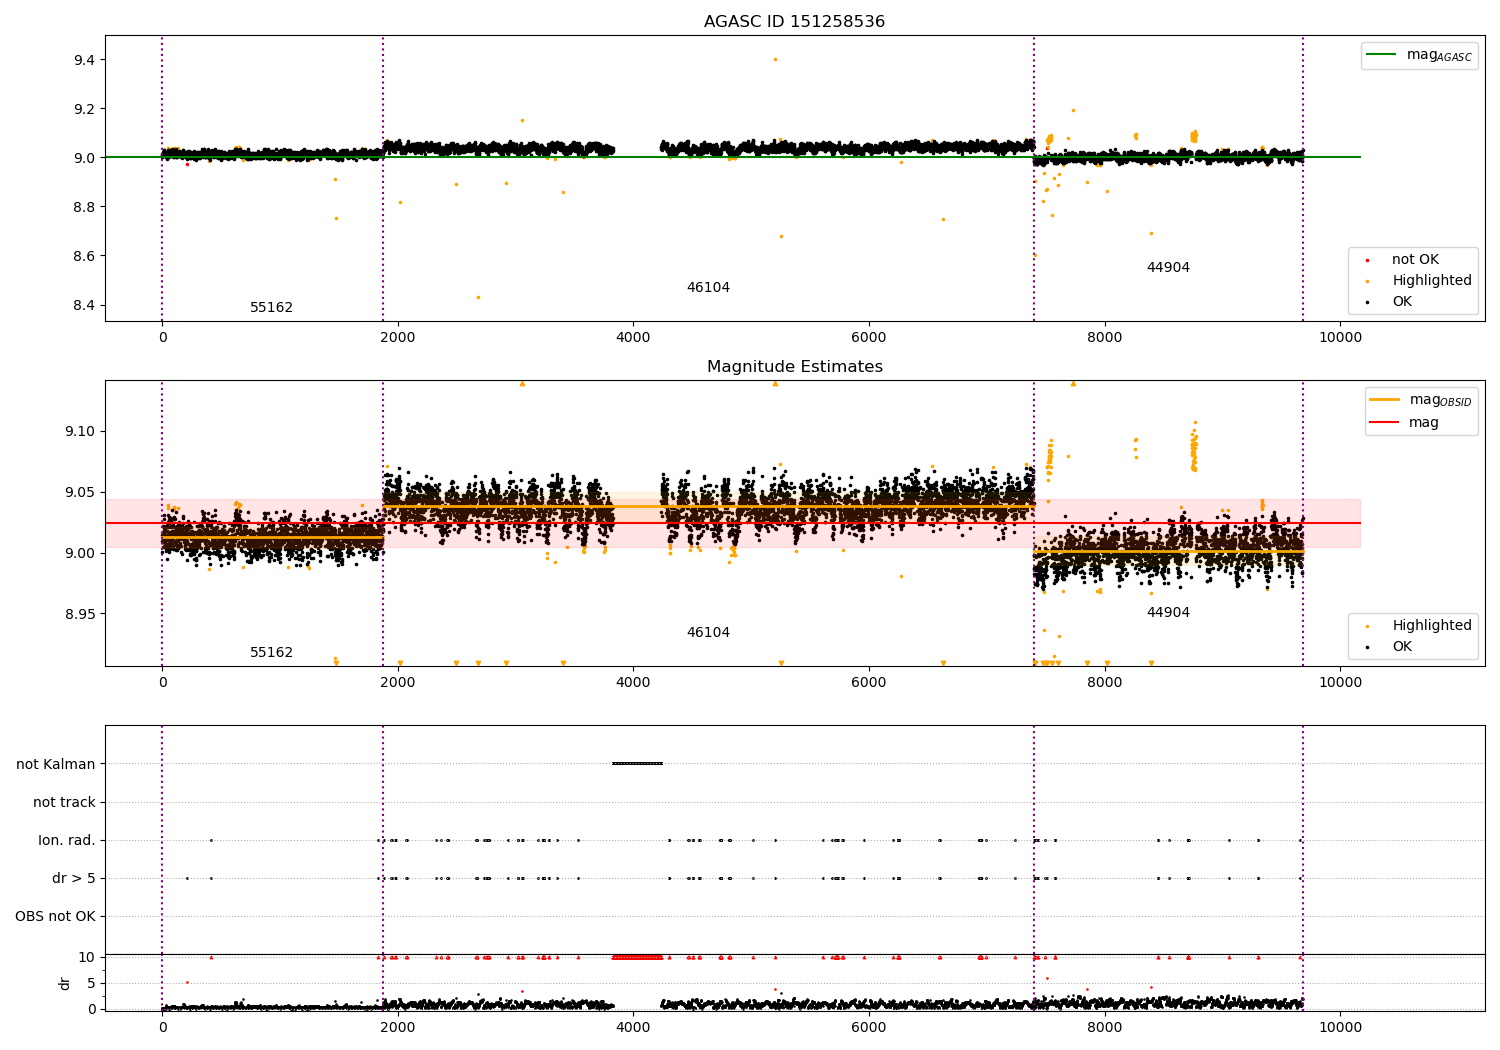Screen dimensions: 1500x1050
Task: Click the 'not track' row label
Action: [64, 803]
